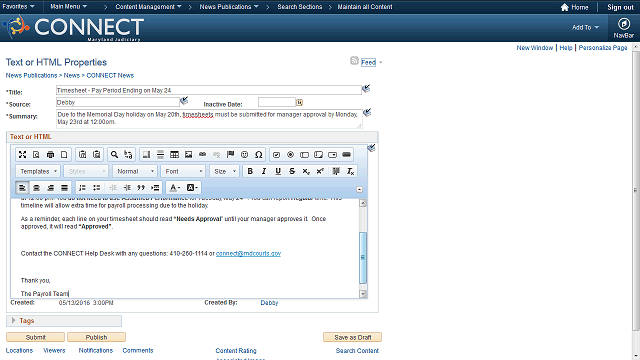Remove formatting from selected text
This screenshot has width=640, height=360.
coord(350,171)
